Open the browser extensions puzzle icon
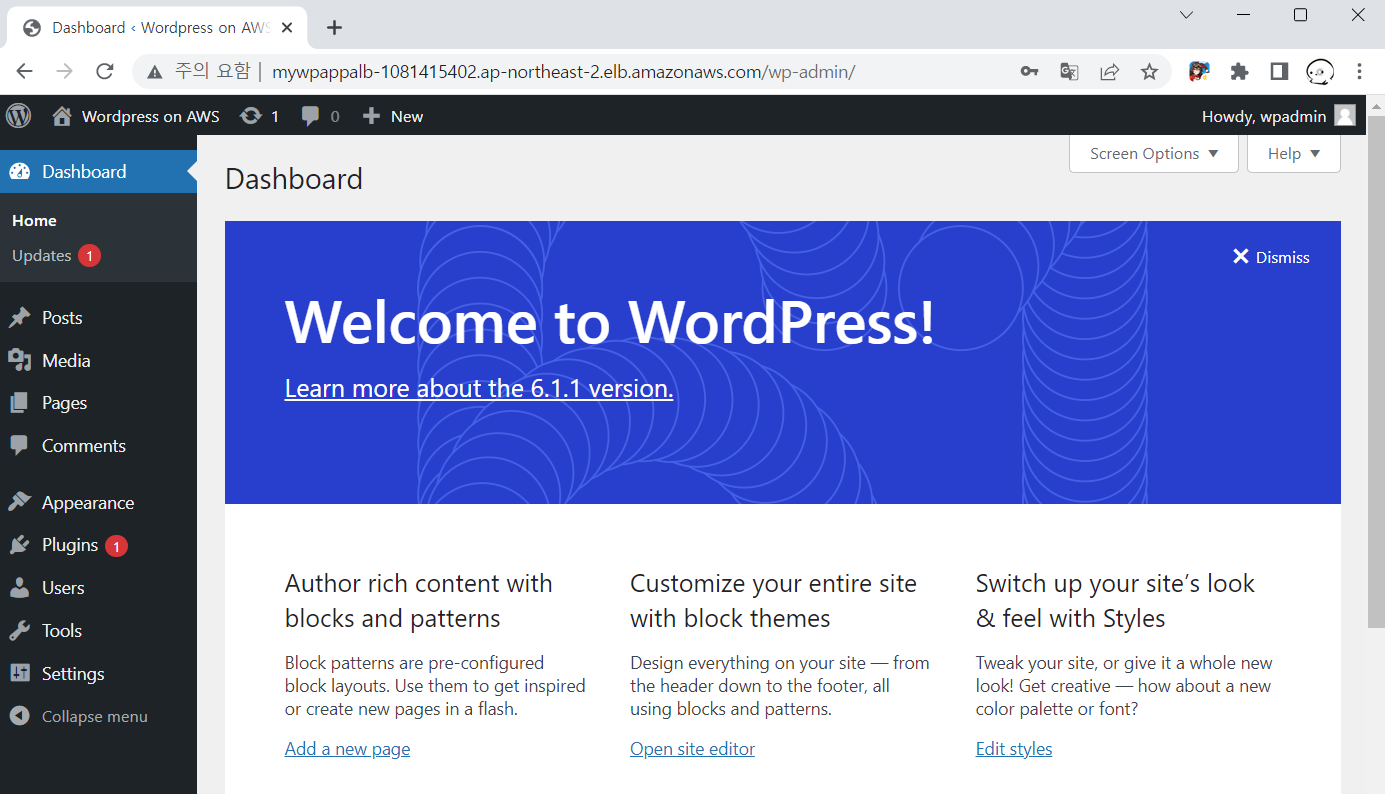This screenshot has height=794, width=1385. [x=1240, y=71]
